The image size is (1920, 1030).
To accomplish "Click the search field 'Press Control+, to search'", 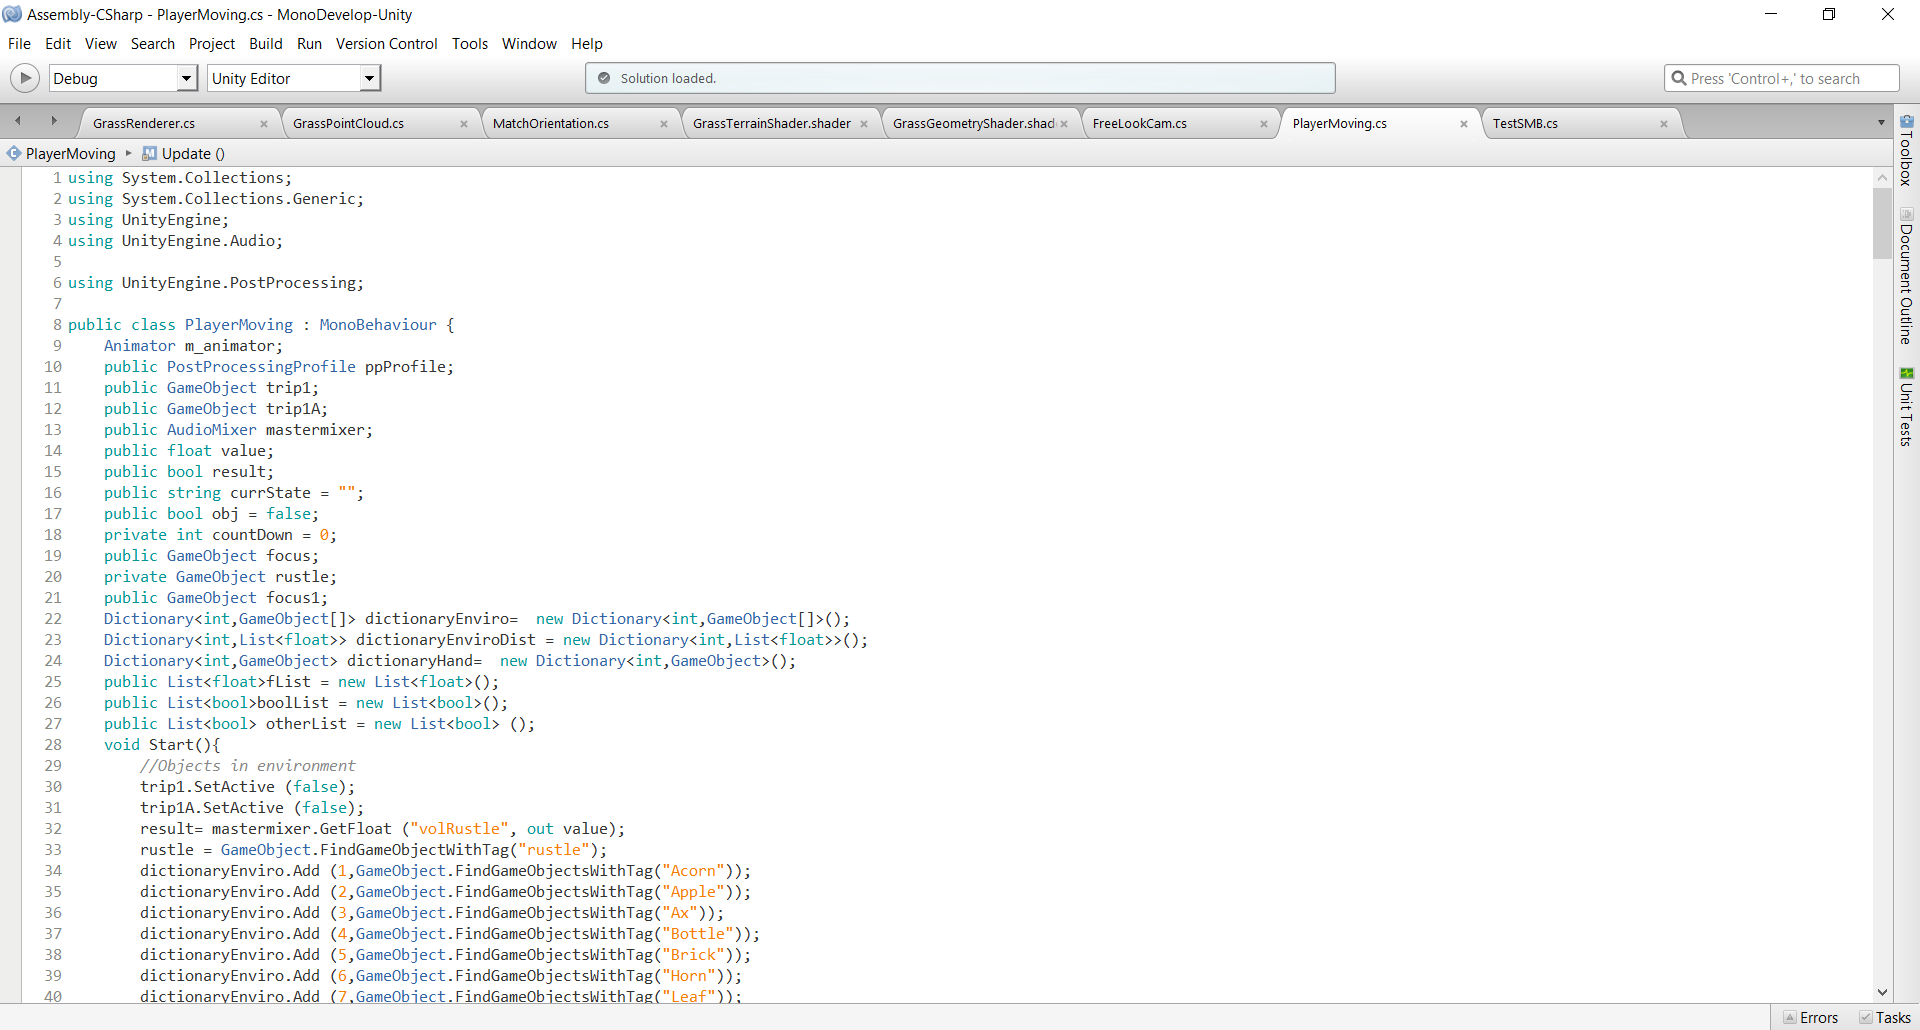I will pos(1781,78).
